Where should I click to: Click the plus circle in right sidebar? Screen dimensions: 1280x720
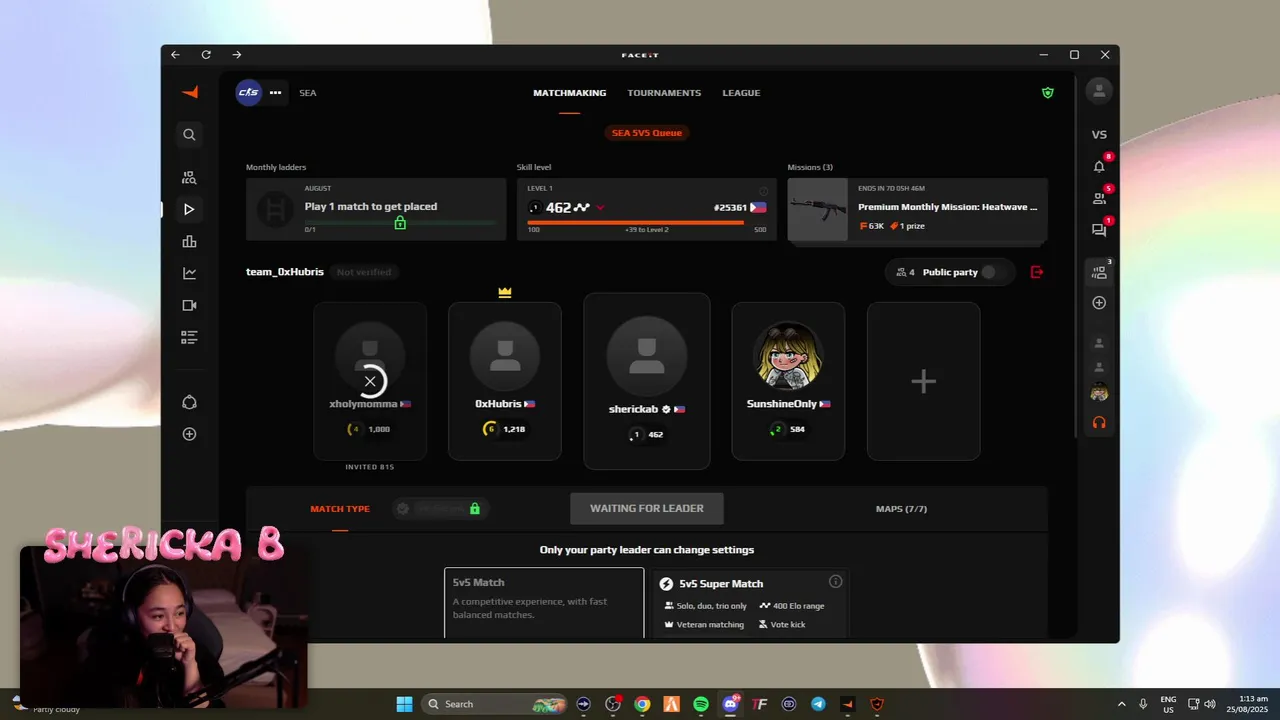1099,302
